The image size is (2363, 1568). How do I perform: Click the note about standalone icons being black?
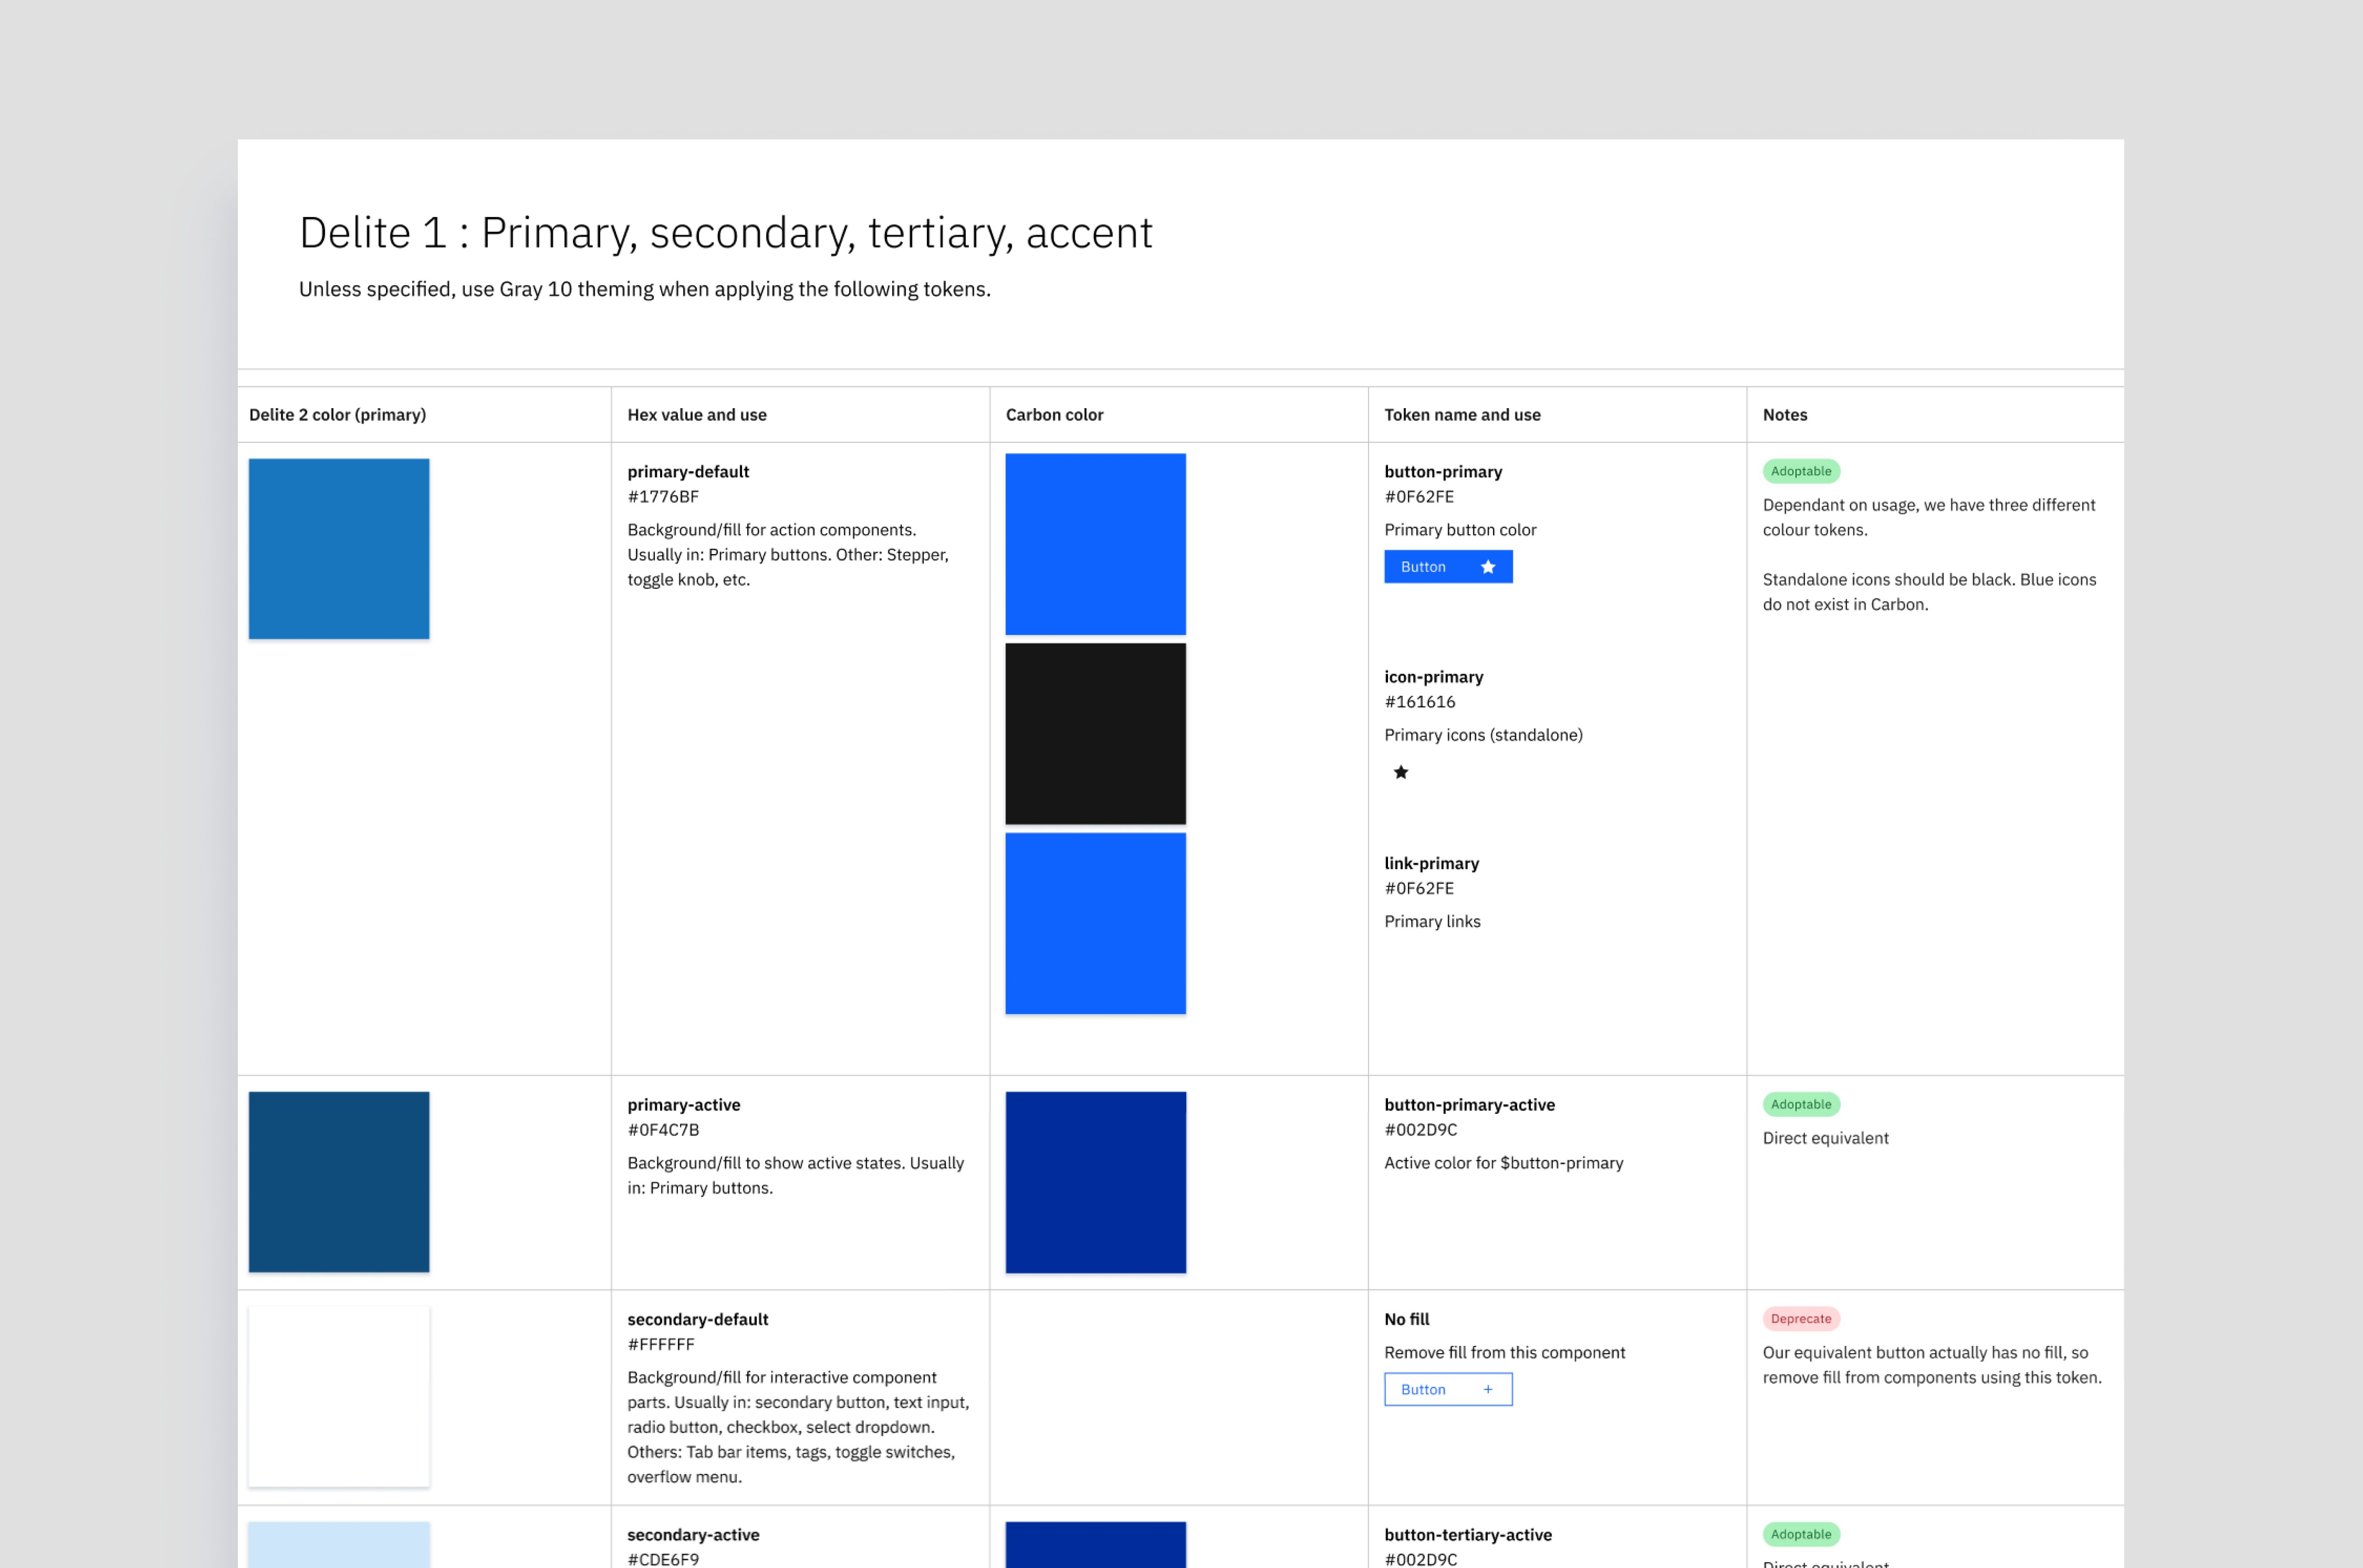1929,592
